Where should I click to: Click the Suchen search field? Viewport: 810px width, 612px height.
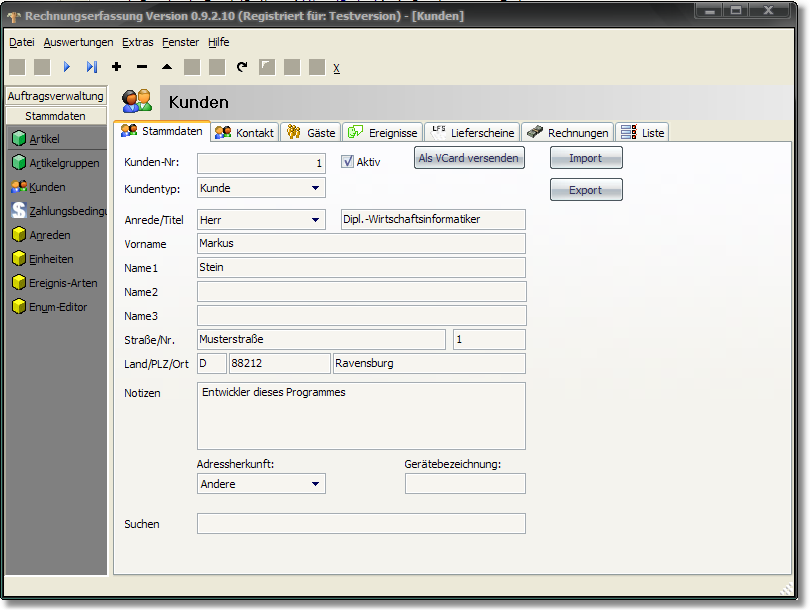(362, 524)
